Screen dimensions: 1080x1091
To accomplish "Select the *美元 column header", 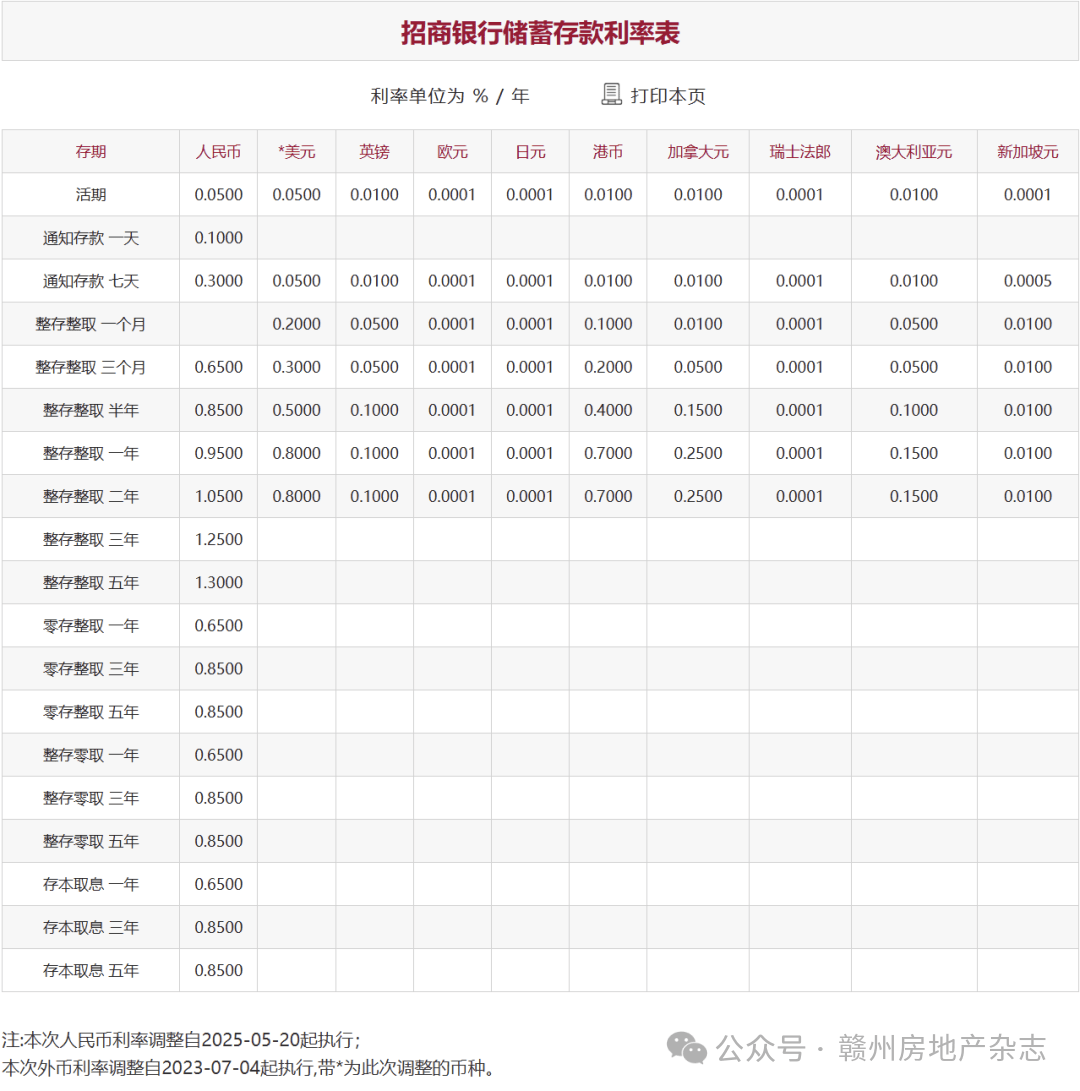I will pyautogui.click(x=296, y=152).
